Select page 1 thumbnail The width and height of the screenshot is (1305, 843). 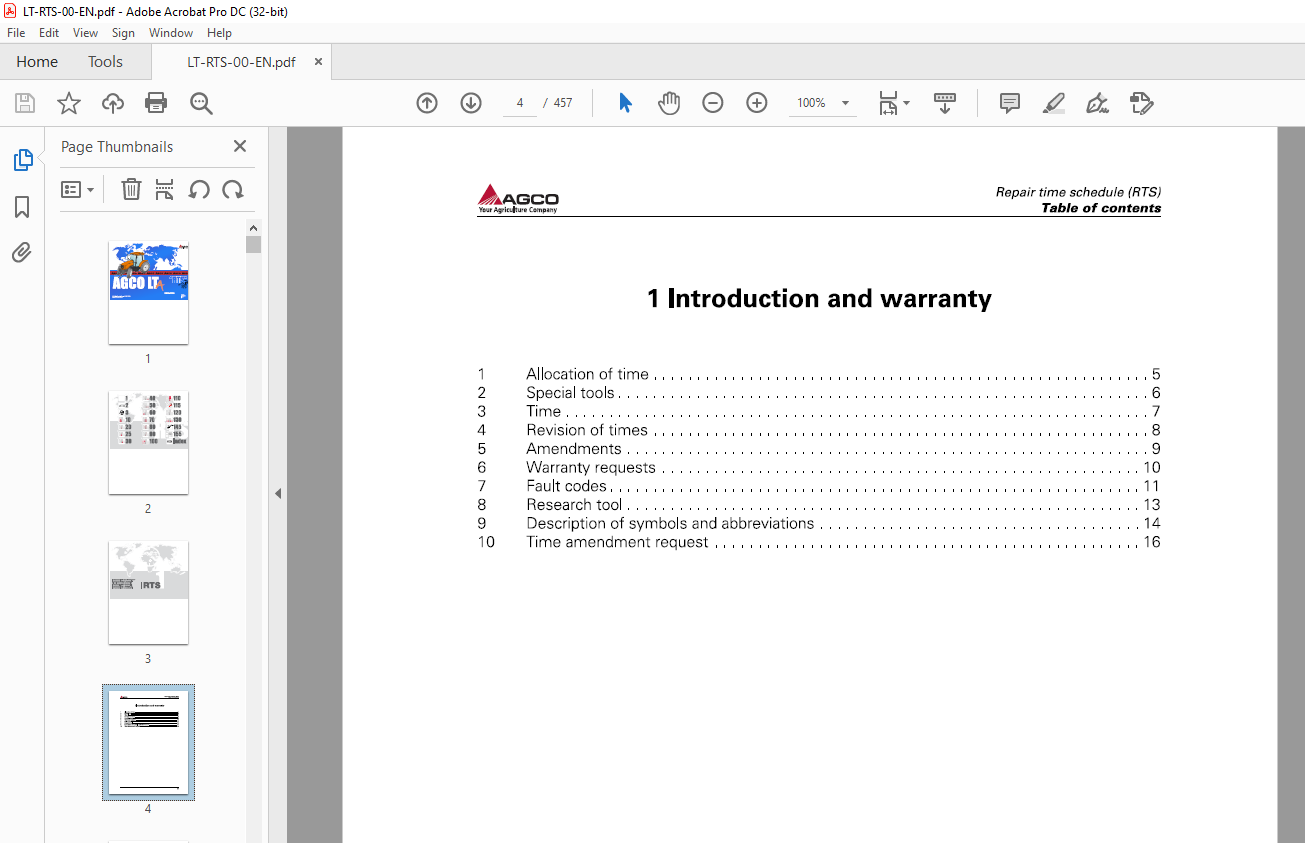tap(148, 293)
